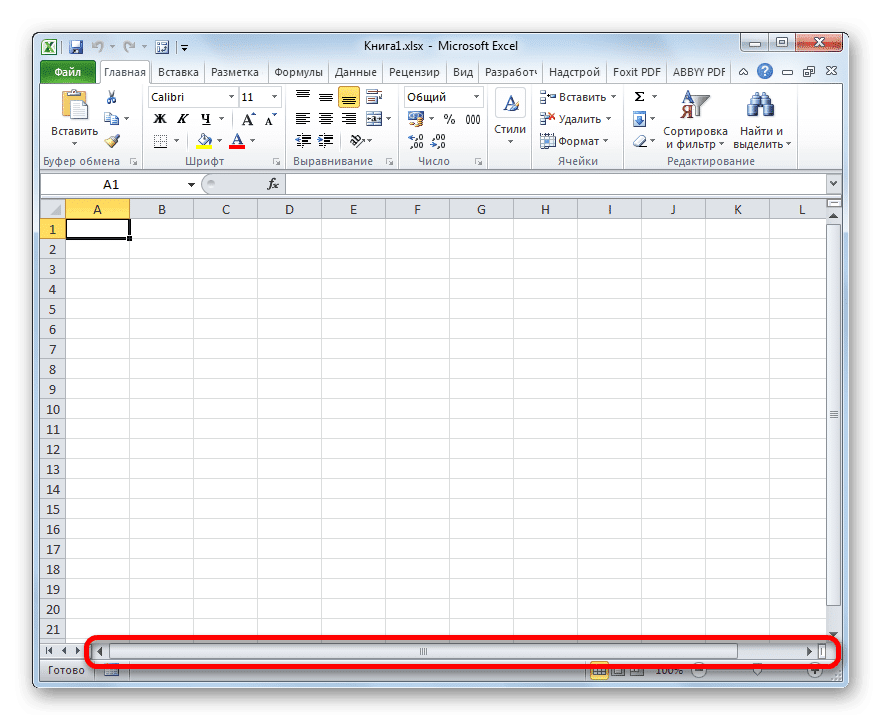
Task: Open the font color dropdown arrow
Action: [x=253, y=141]
